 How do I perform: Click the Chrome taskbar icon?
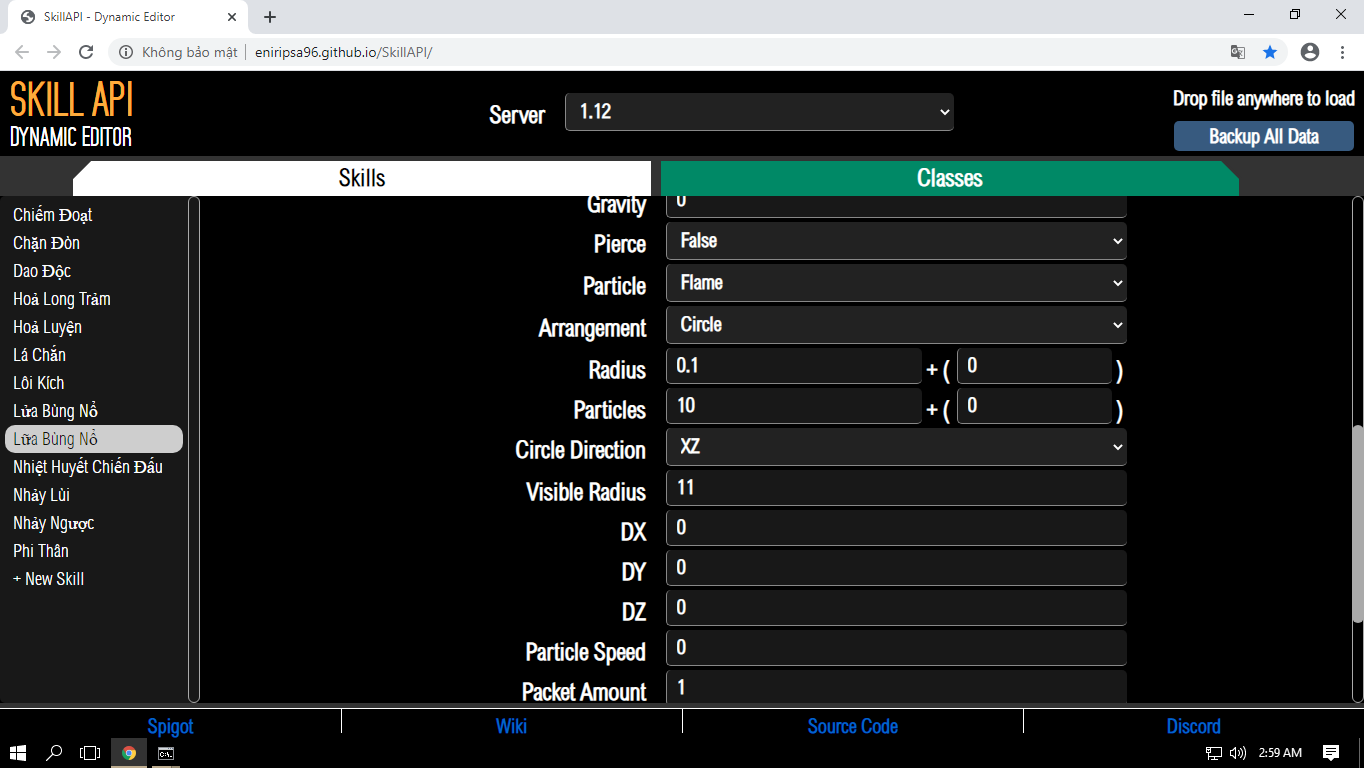(129, 753)
